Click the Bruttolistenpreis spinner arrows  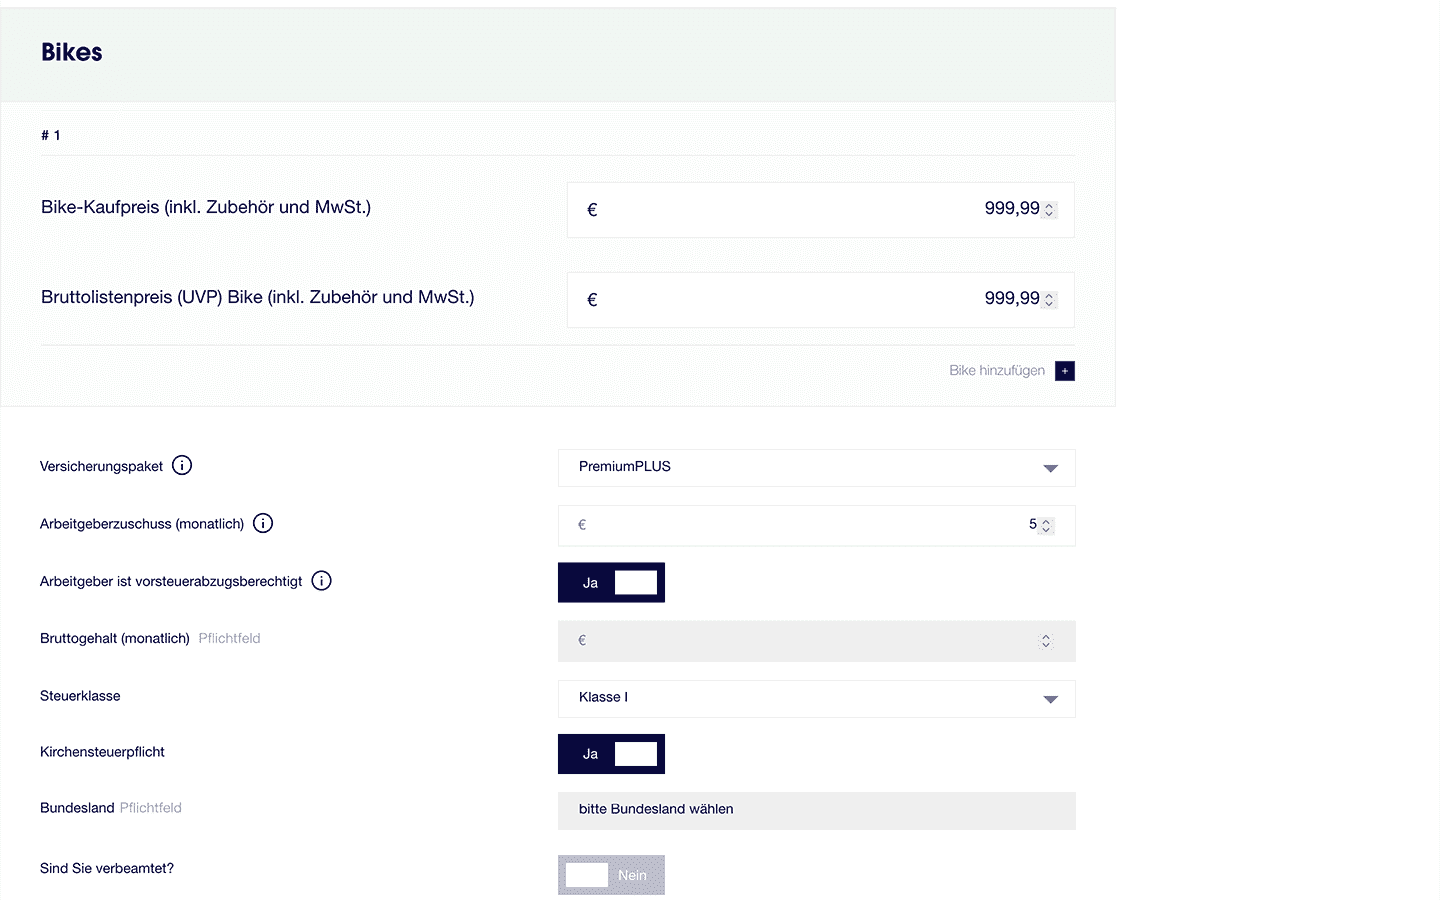tap(1049, 300)
